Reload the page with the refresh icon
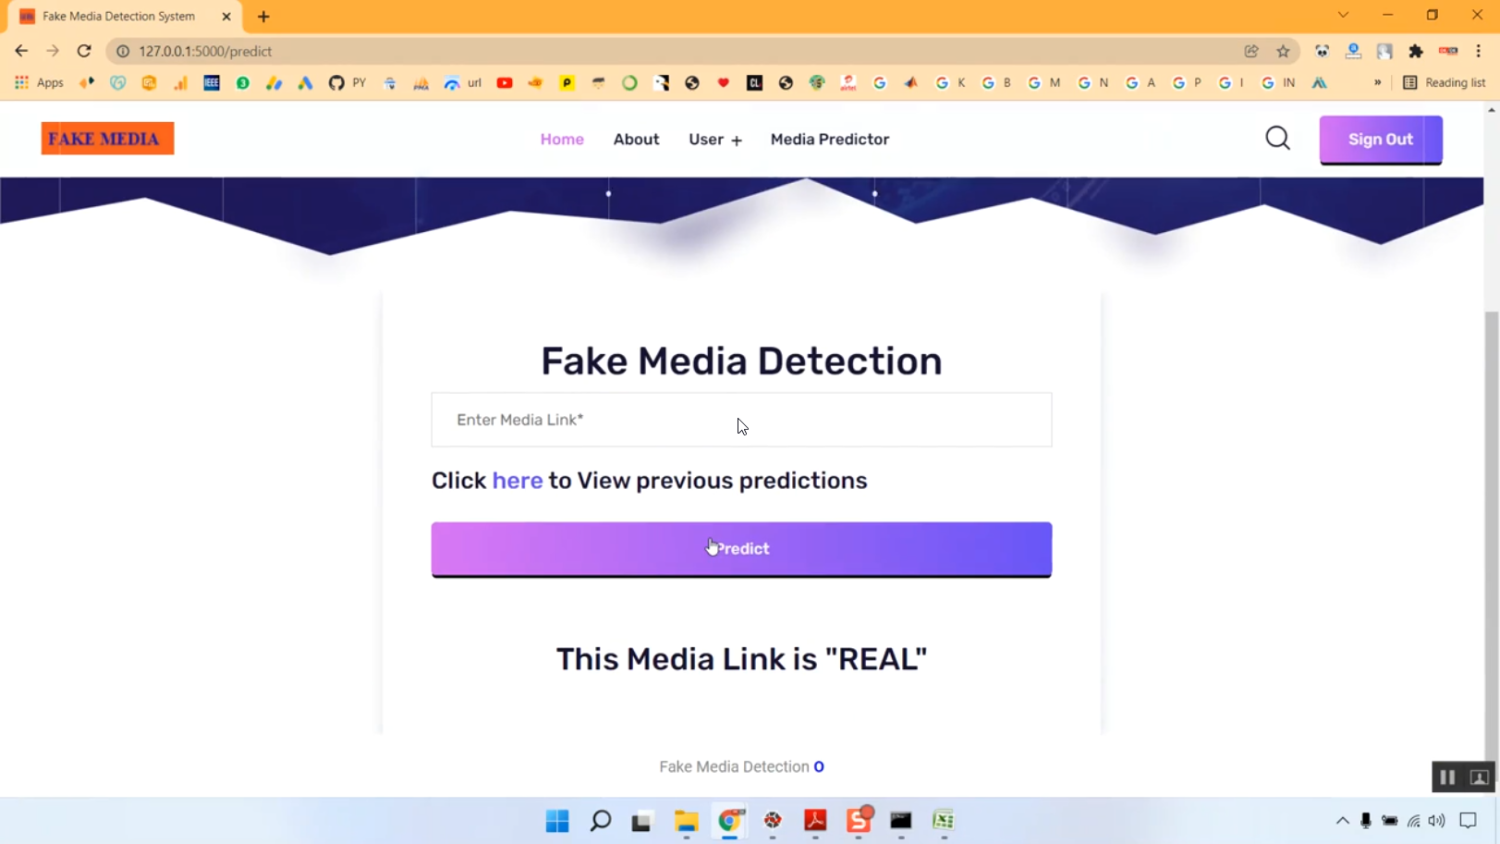 (x=84, y=51)
